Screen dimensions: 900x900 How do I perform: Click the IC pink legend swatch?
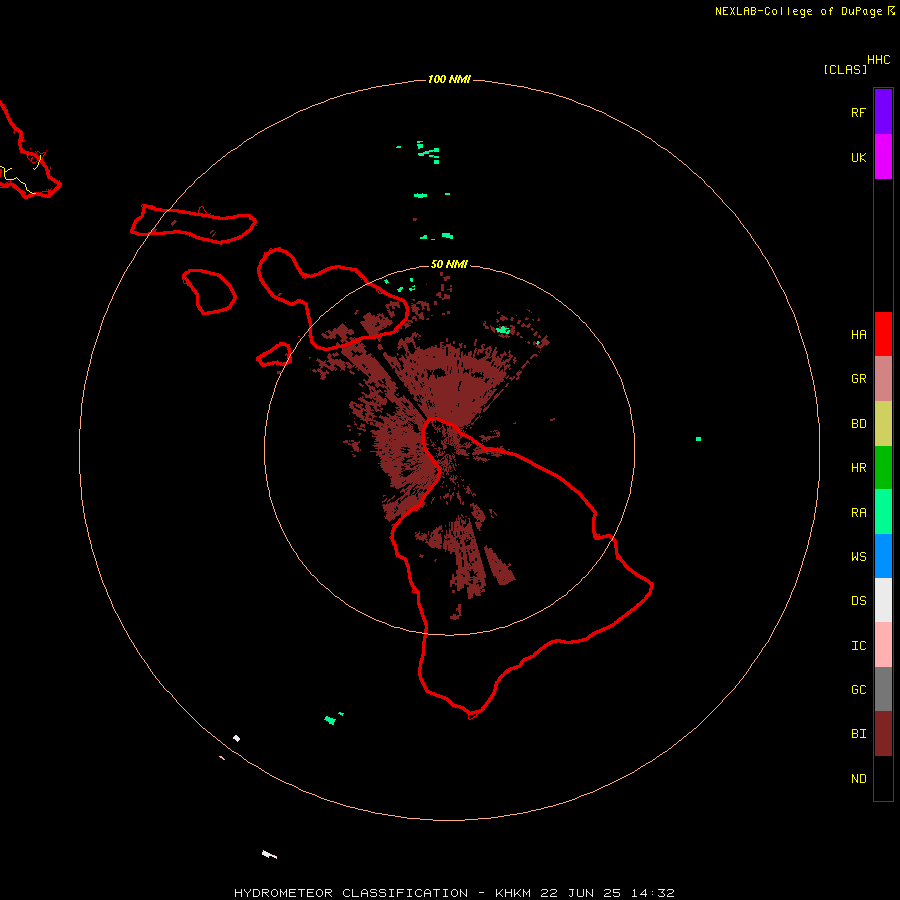[x=883, y=645]
